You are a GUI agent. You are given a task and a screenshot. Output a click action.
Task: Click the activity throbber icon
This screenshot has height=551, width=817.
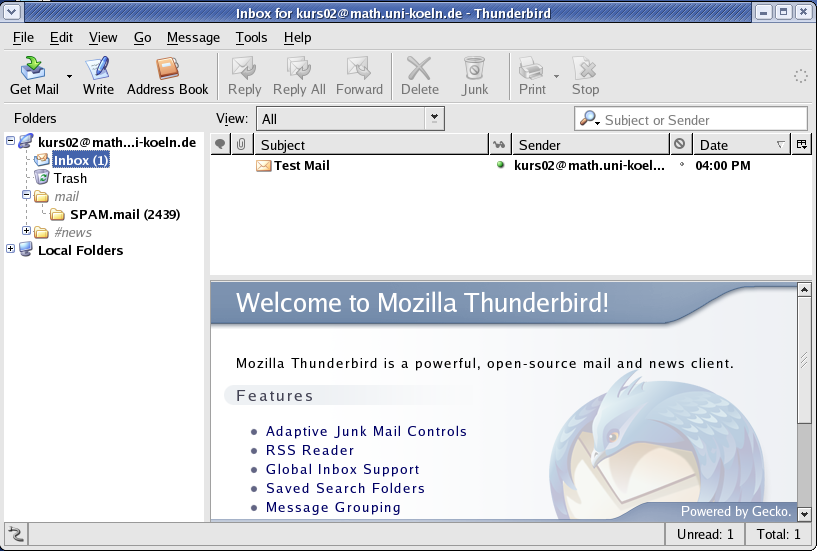[x=800, y=76]
